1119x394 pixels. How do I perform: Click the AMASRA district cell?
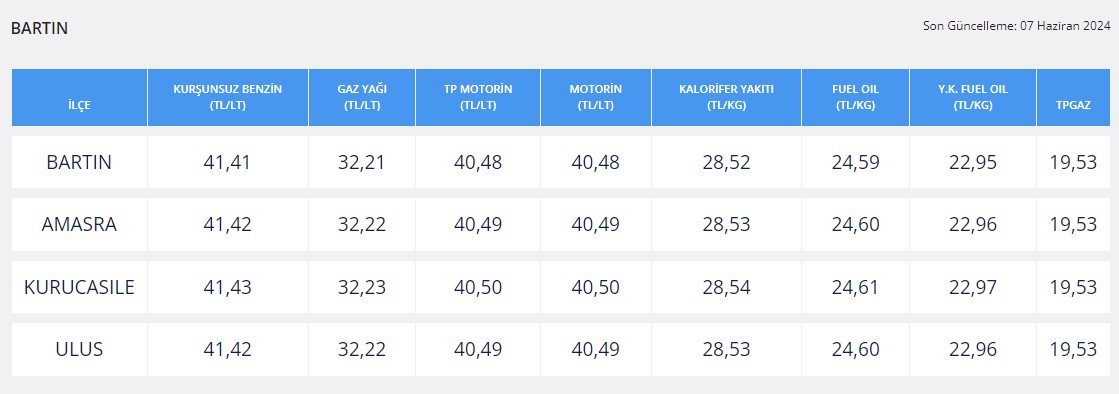(x=79, y=224)
